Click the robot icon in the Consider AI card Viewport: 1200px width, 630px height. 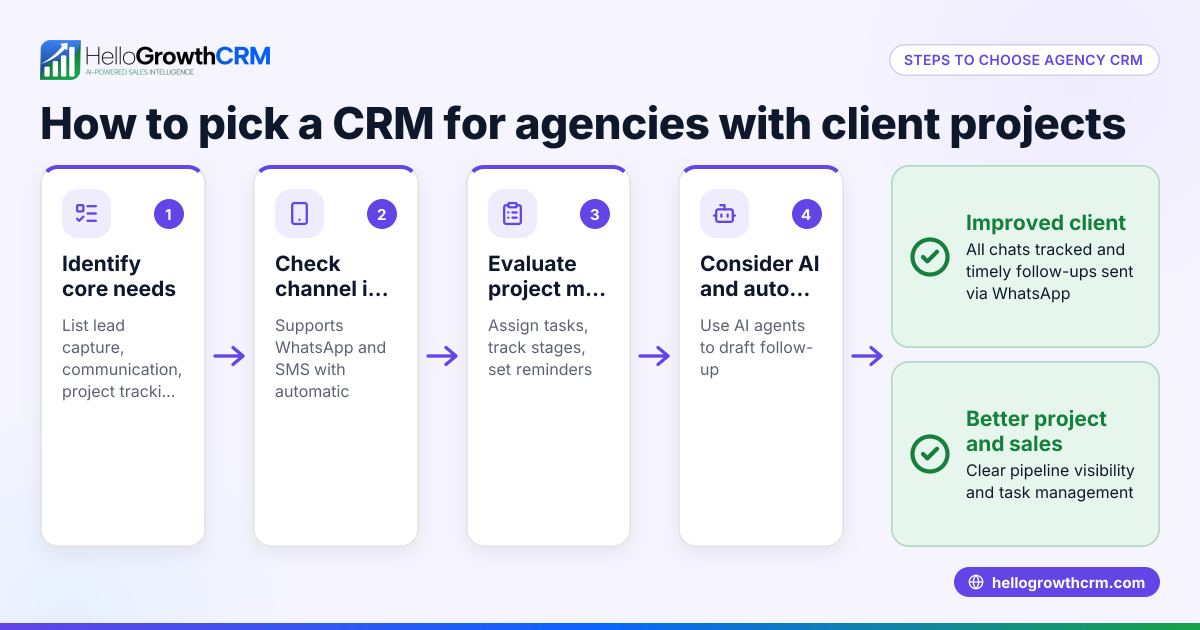tap(724, 213)
